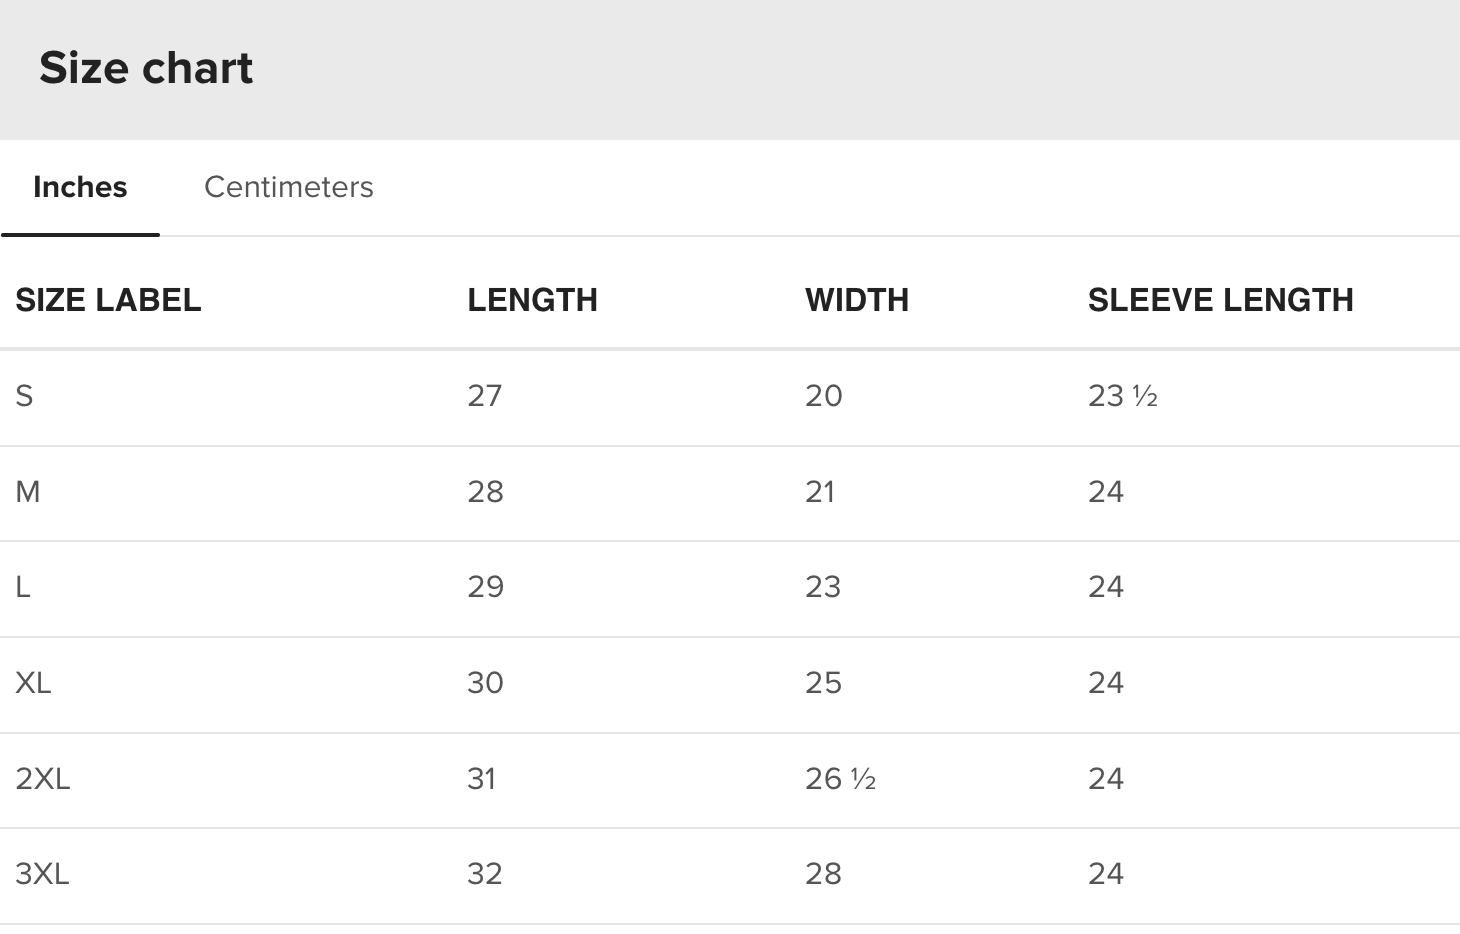Click length value 30 in XL row
This screenshot has height=934, width=1460.
pyautogui.click(x=485, y=683)
